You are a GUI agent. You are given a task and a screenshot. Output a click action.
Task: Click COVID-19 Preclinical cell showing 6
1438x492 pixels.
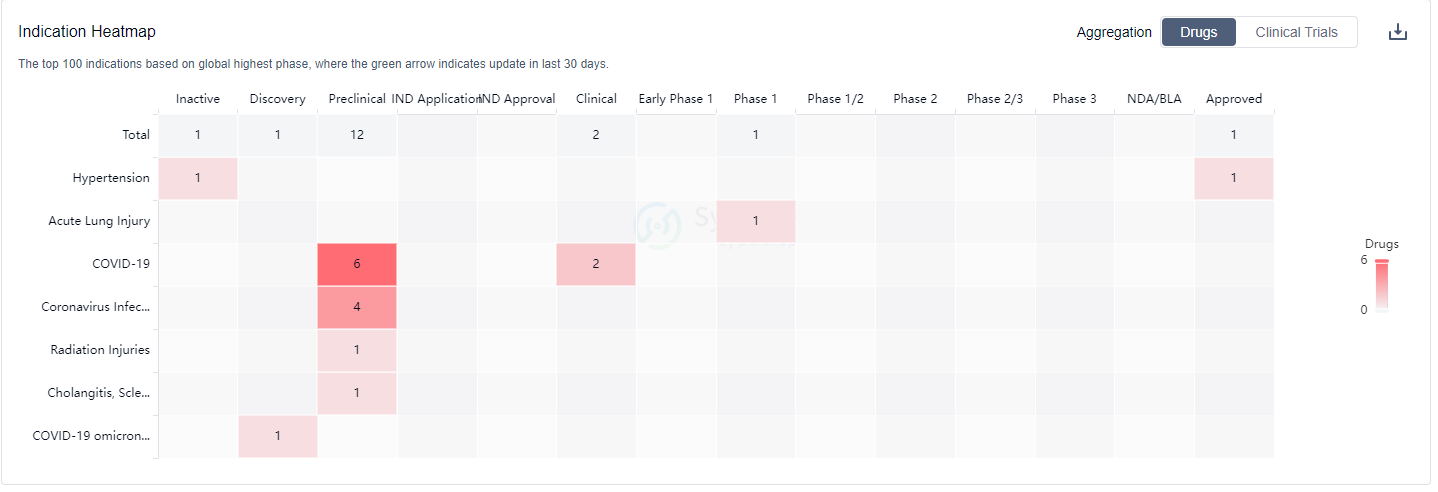tap(357, 264)
